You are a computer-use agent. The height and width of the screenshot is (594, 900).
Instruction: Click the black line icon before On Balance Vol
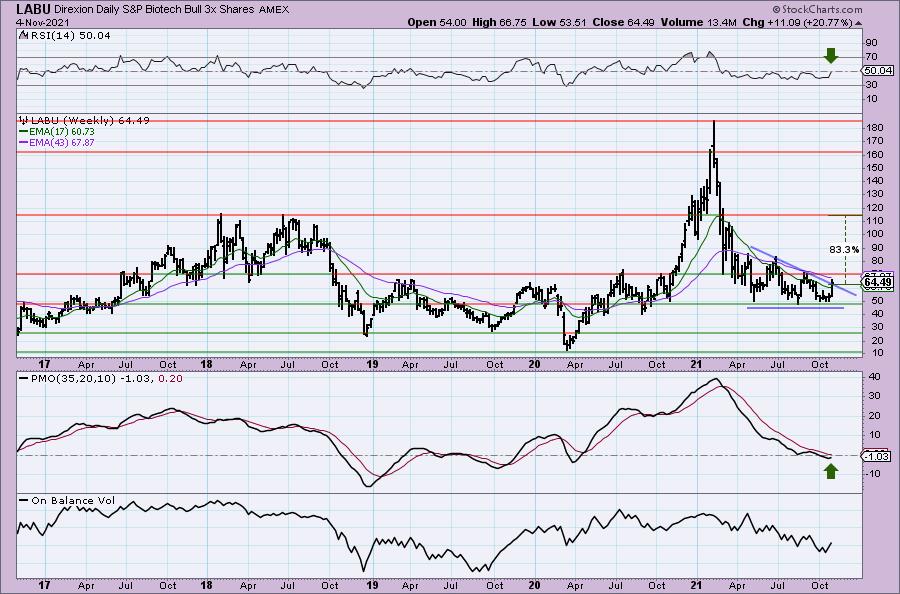pos(23,501)
